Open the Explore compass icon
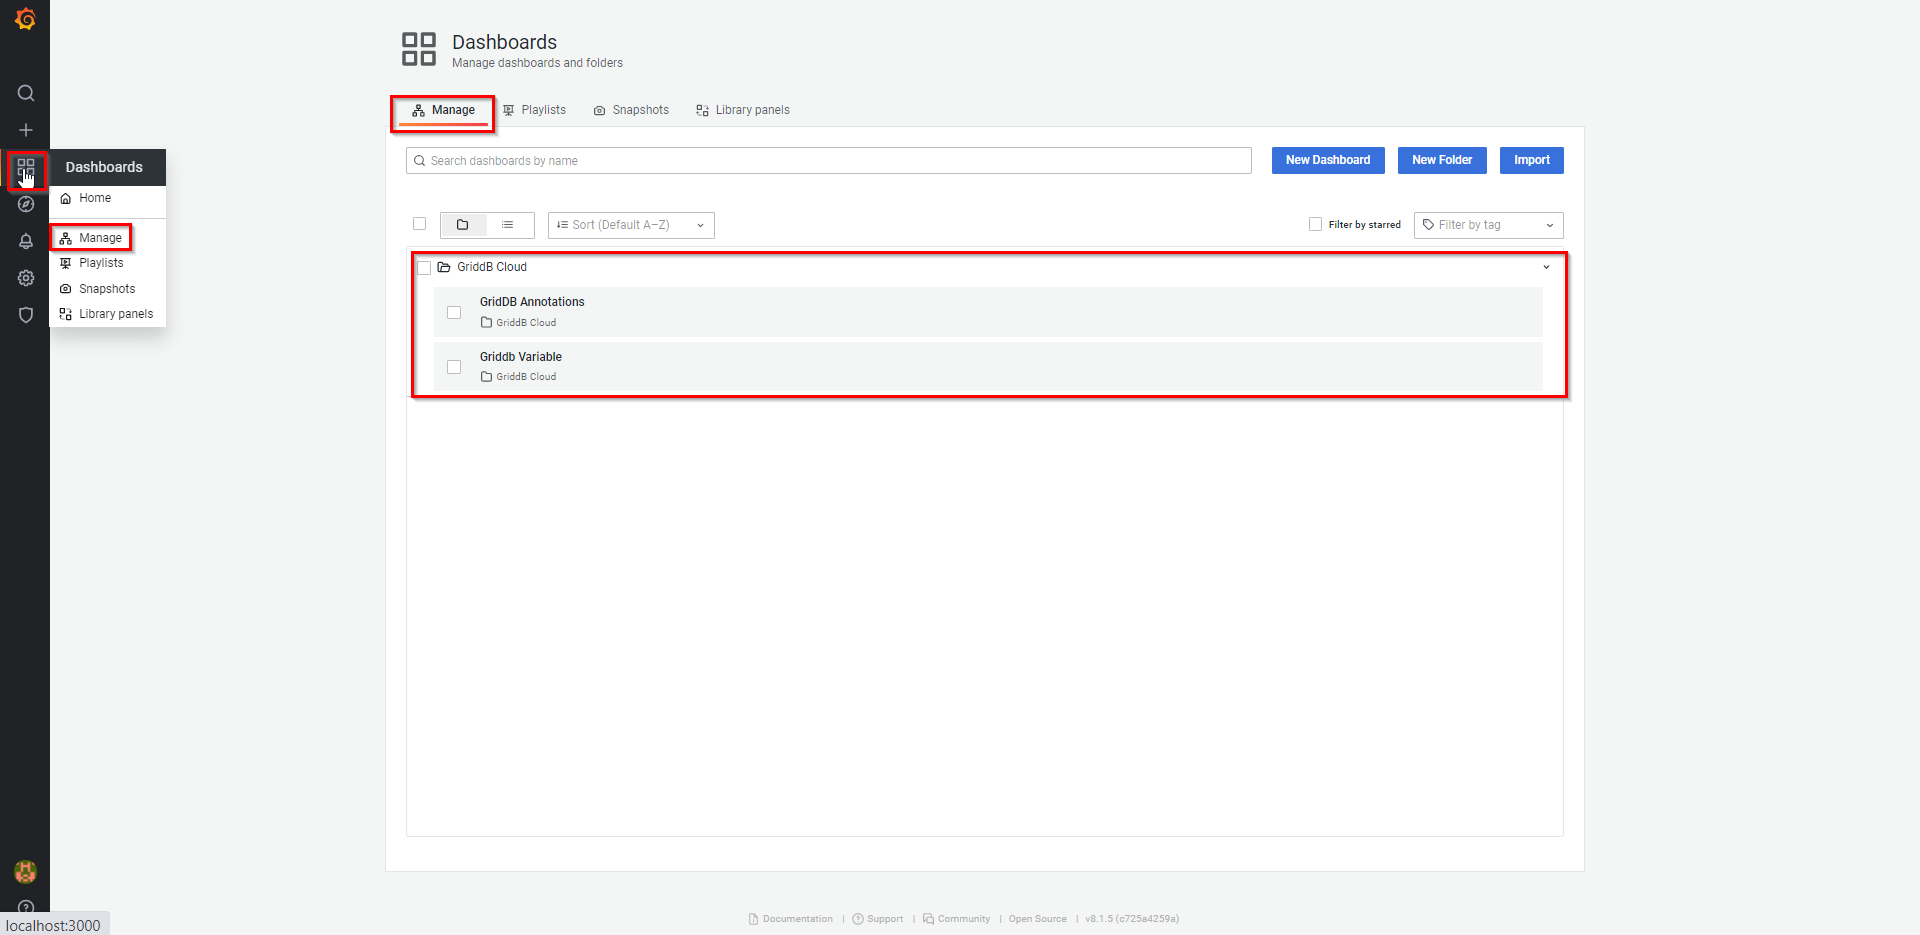Viewport: 1920px width, 935px height. coord(26,204)
